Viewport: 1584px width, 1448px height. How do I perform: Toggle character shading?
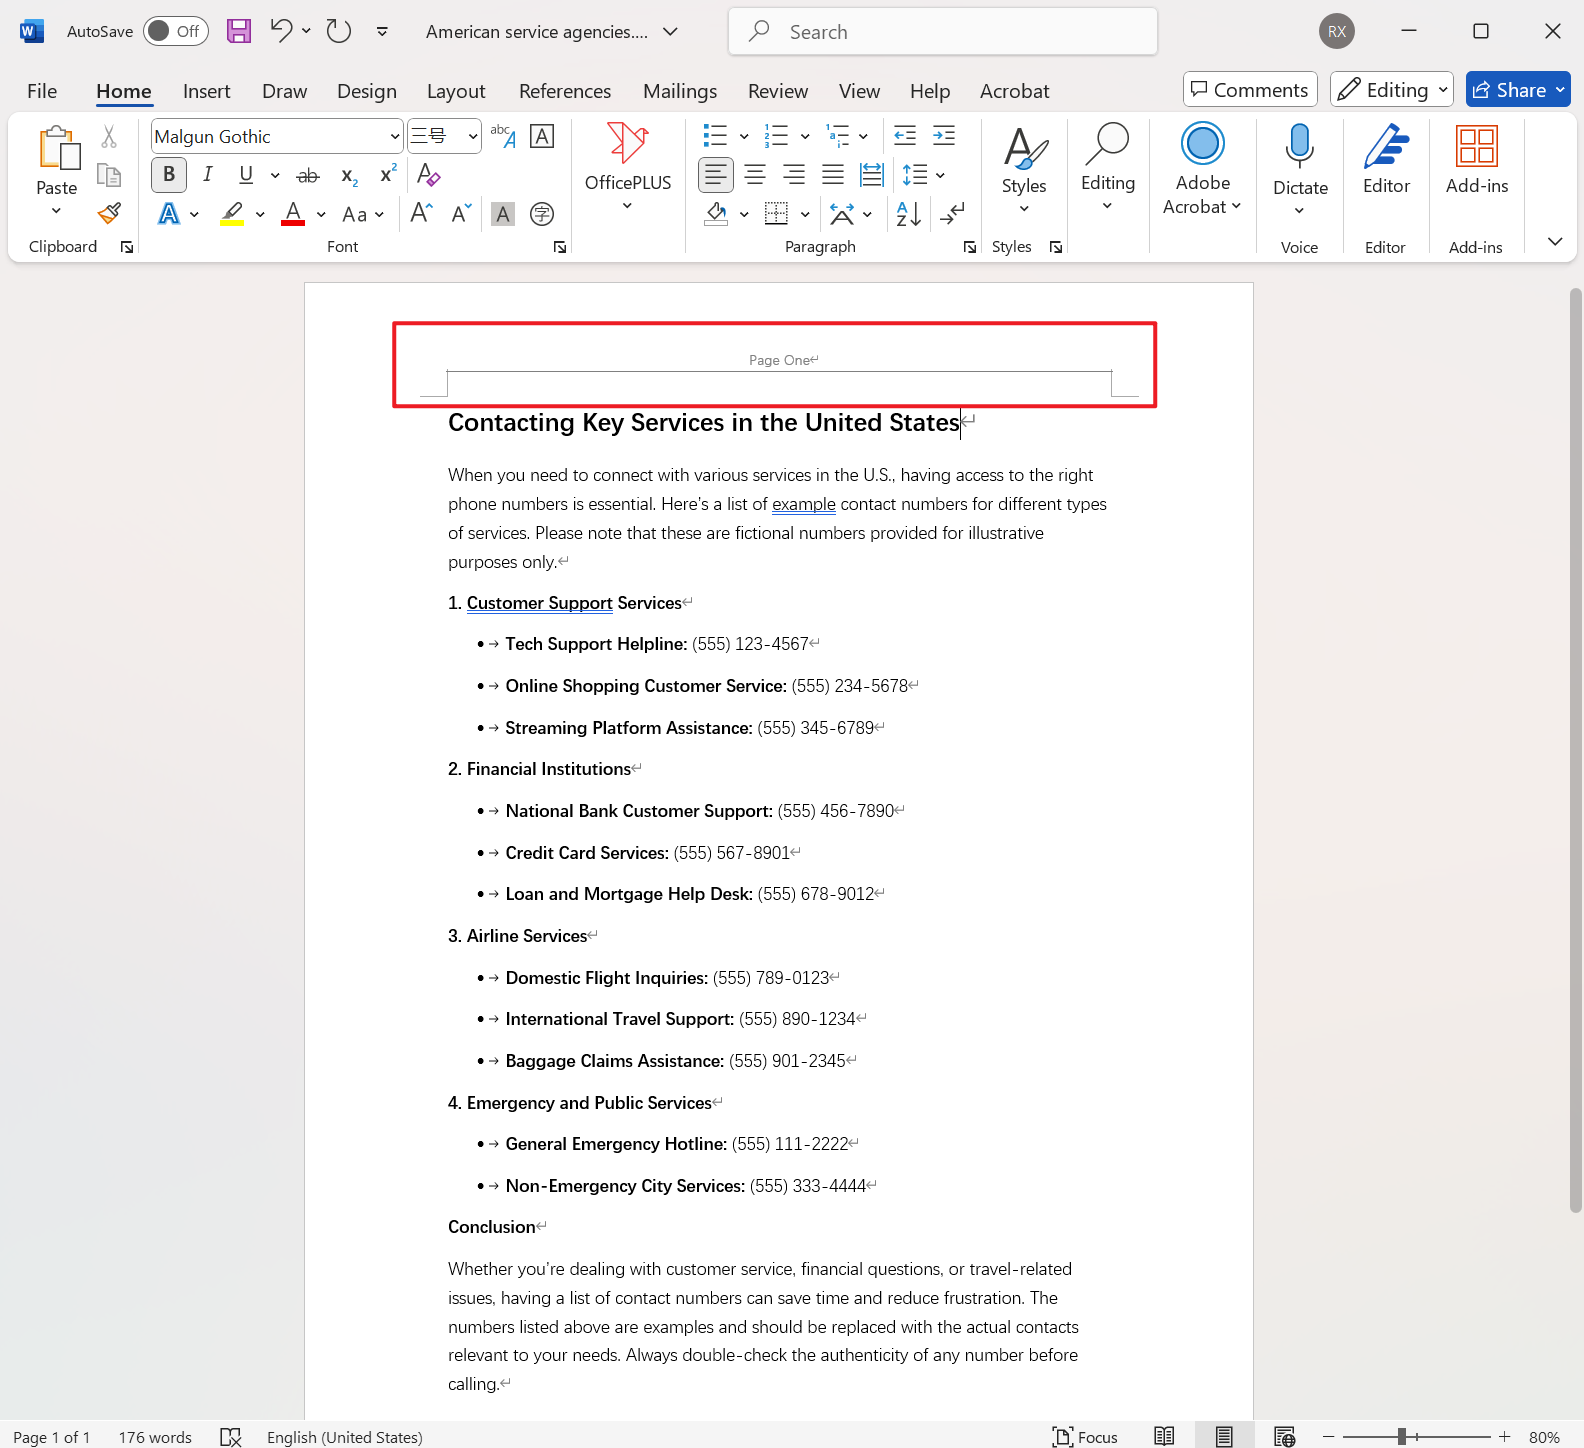pos(503,214)
